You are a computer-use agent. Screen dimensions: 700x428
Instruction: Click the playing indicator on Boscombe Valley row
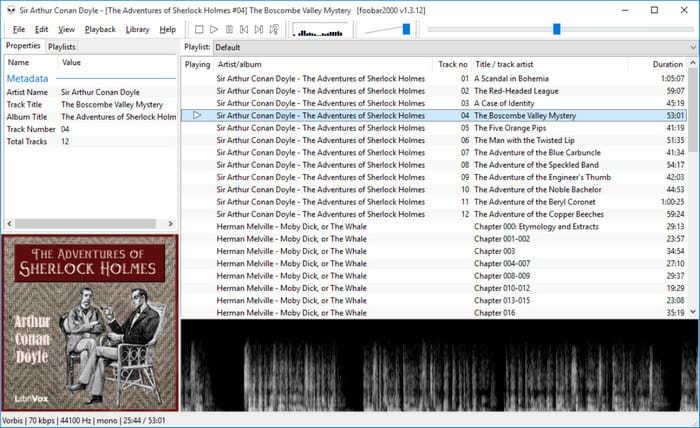(x=197, y=115)
